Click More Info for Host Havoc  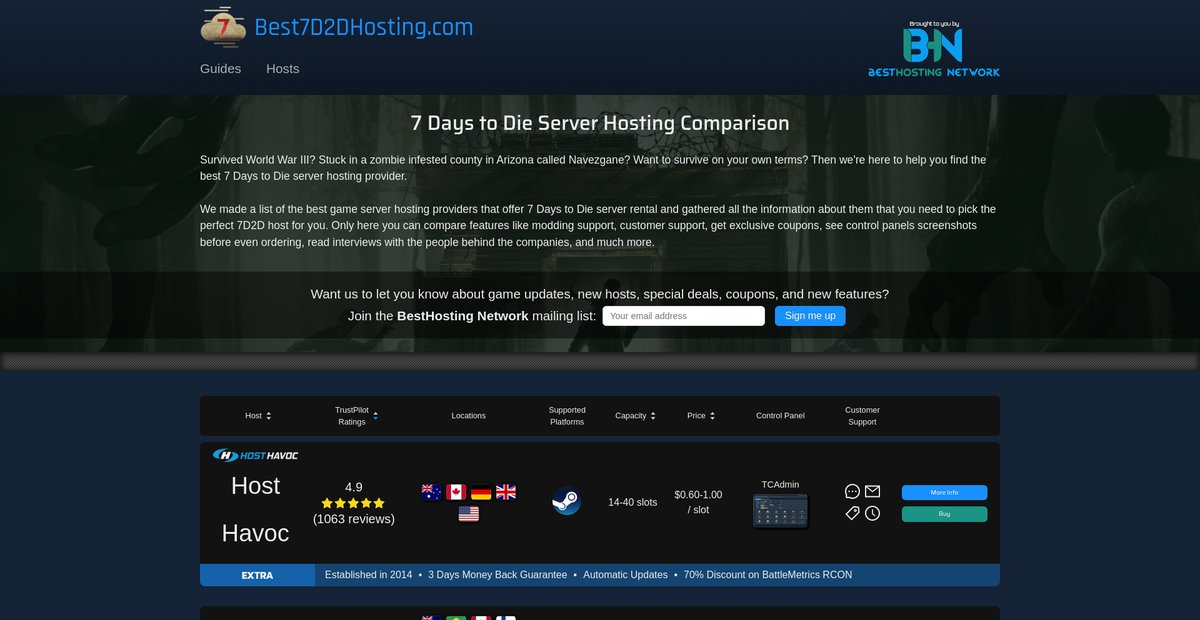point(944,492)
